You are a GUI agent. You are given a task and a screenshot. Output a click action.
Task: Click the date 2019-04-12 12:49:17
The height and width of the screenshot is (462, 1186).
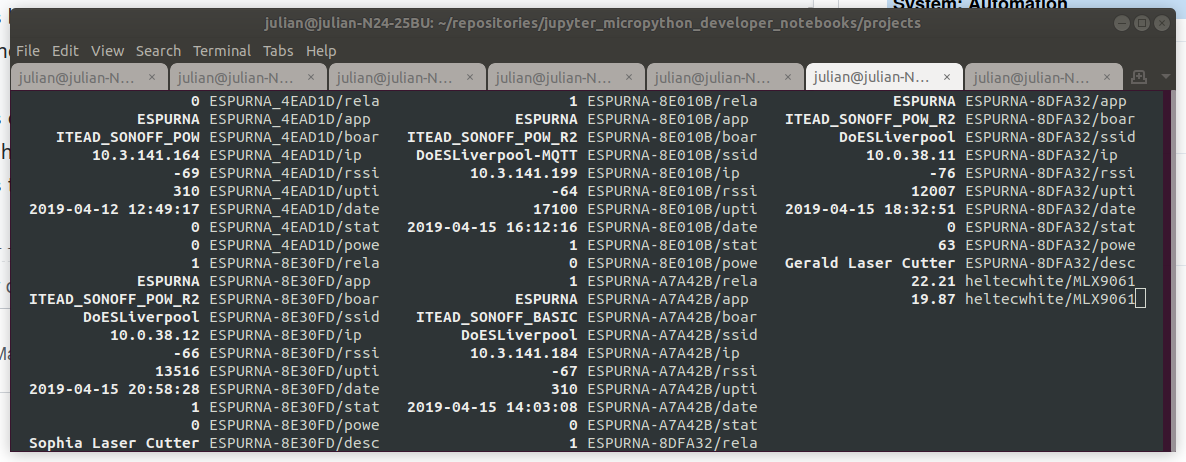click(114, 209)
